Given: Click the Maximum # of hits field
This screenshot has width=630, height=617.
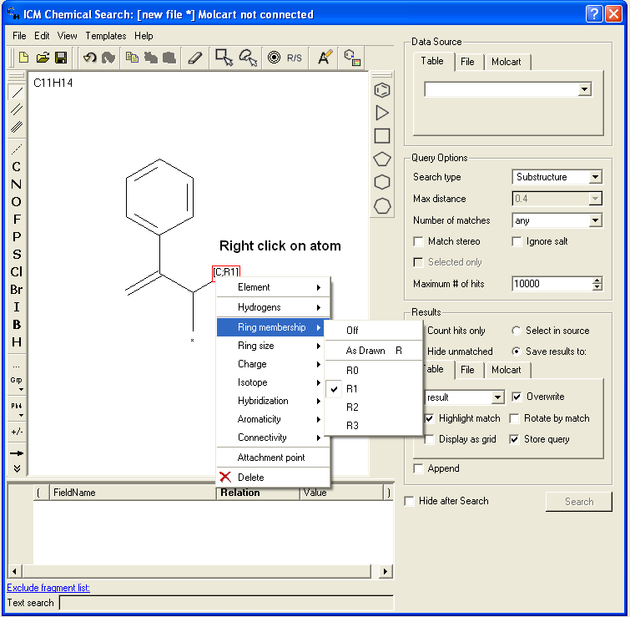Looking at the screenshot, I should (x=550, y=284).
